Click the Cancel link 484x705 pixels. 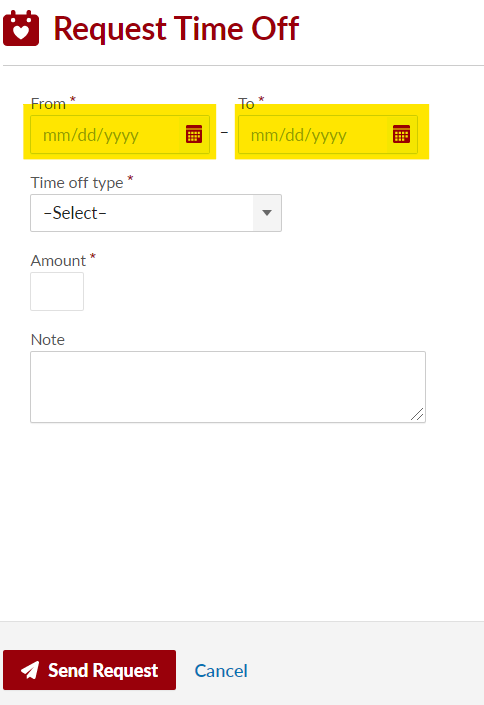pyautogui.click(x=221, y=671)
